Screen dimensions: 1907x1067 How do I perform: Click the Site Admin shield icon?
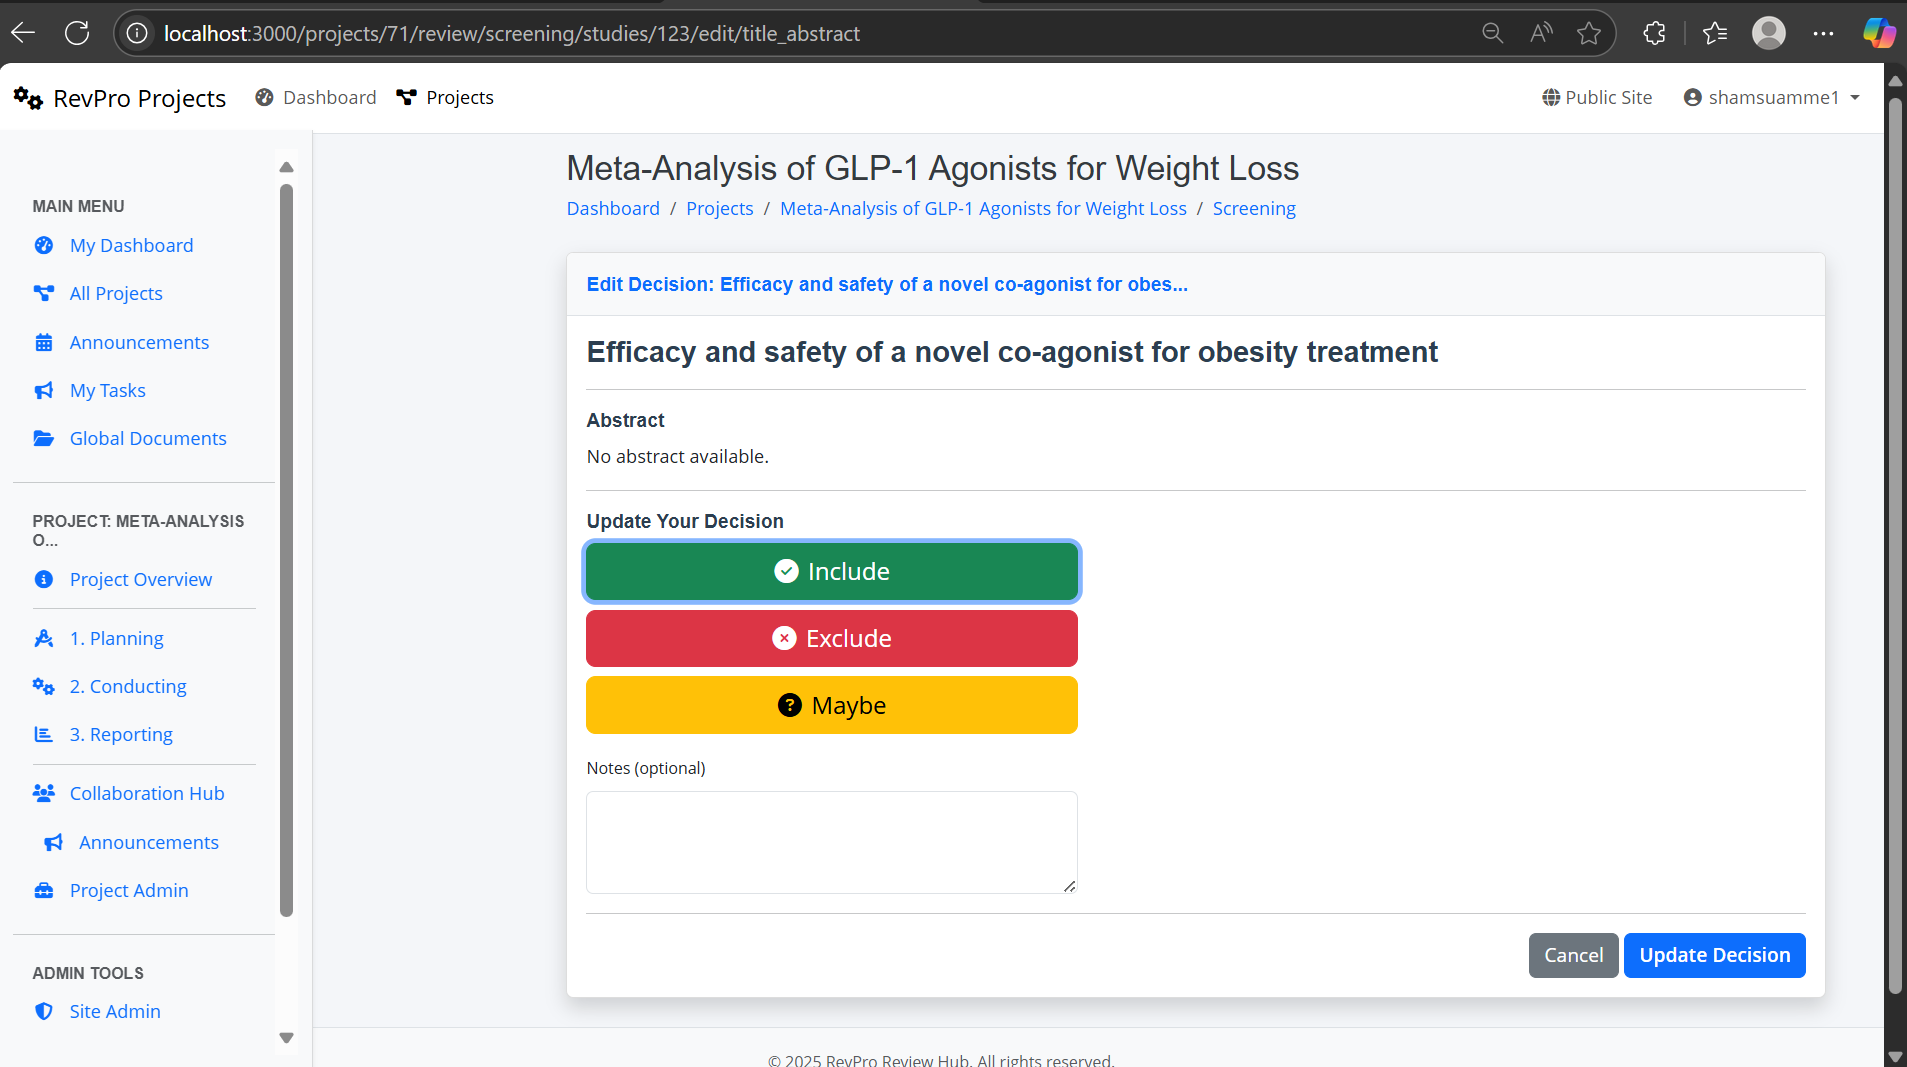(44, 1011)
